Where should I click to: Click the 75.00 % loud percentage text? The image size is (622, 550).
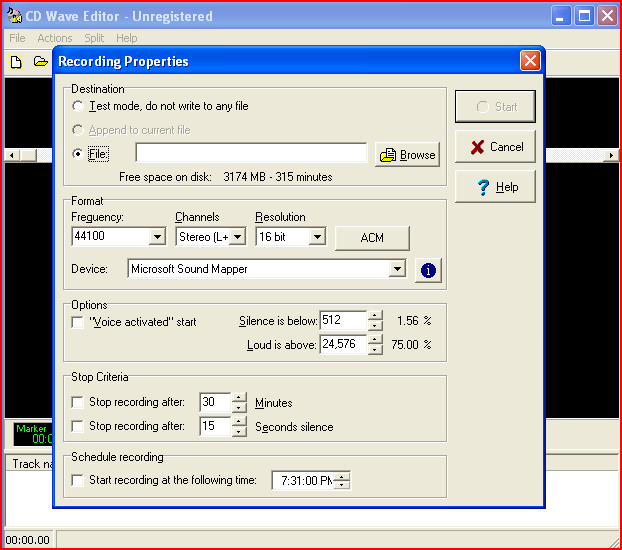coord(411,344)
